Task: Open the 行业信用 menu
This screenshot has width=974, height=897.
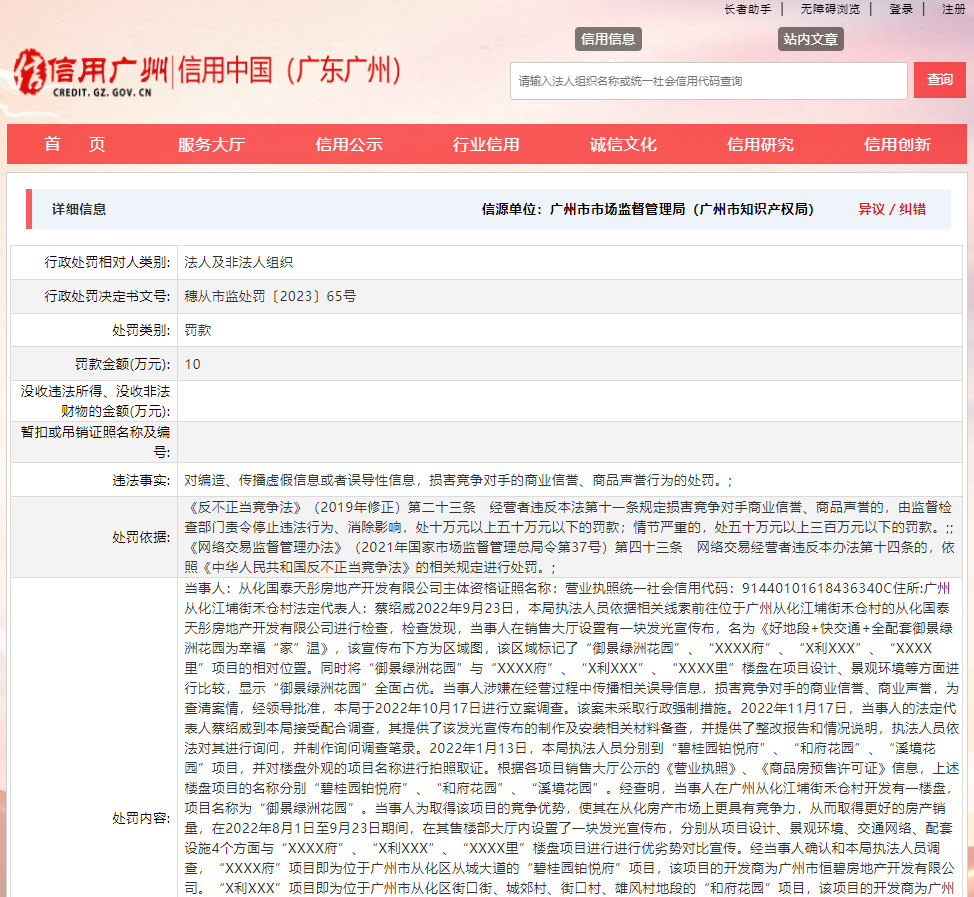Action: [x=486, y=144]
